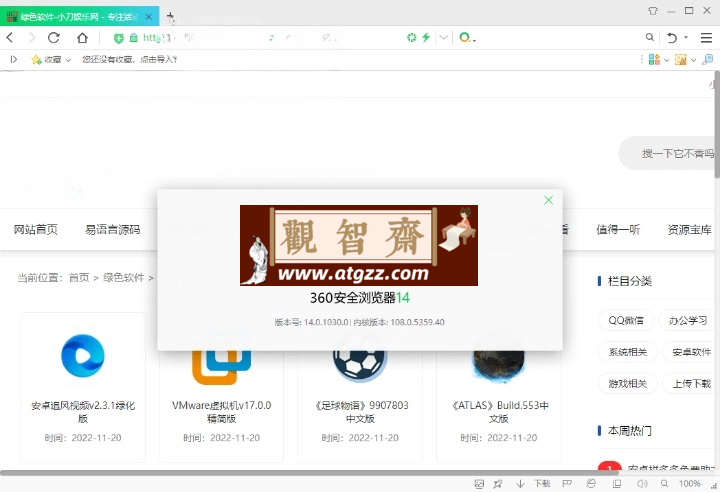This screenshot has width=720, height=492.
Task: Open the skin change shirt icon
Action: tap(652, 11)
